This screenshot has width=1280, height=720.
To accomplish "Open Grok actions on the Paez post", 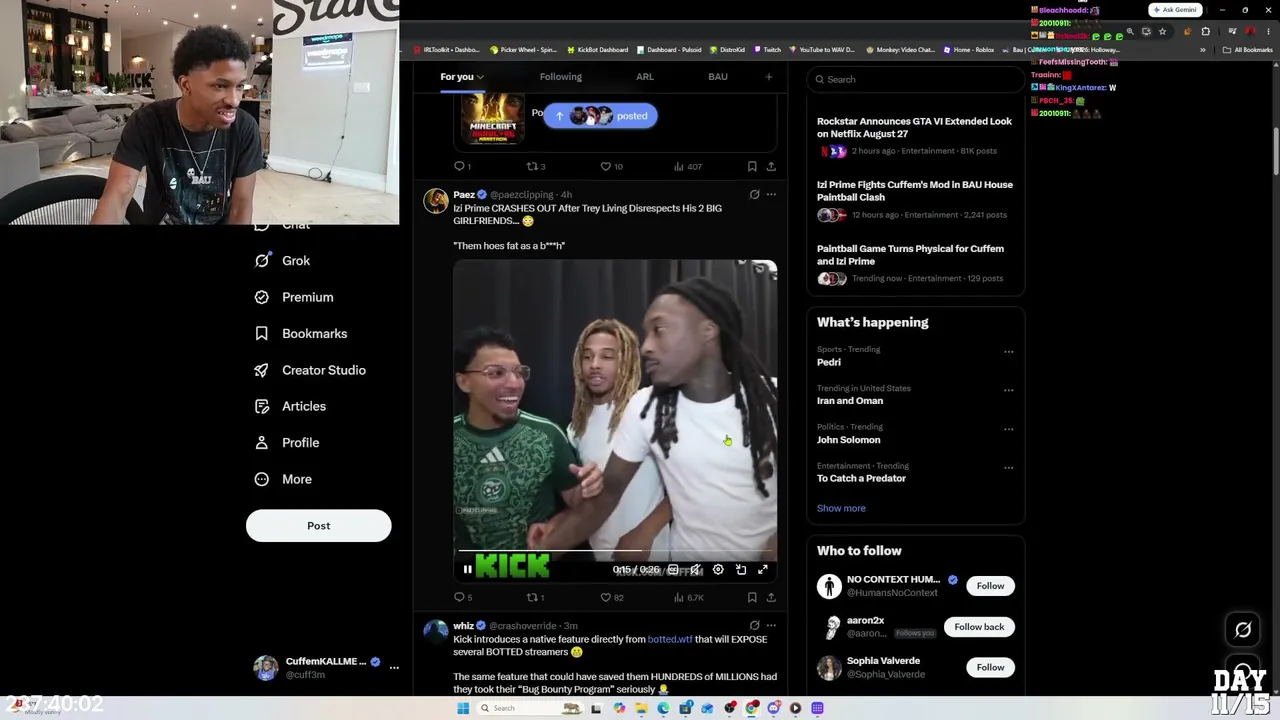I will click(x=754, y=194).
